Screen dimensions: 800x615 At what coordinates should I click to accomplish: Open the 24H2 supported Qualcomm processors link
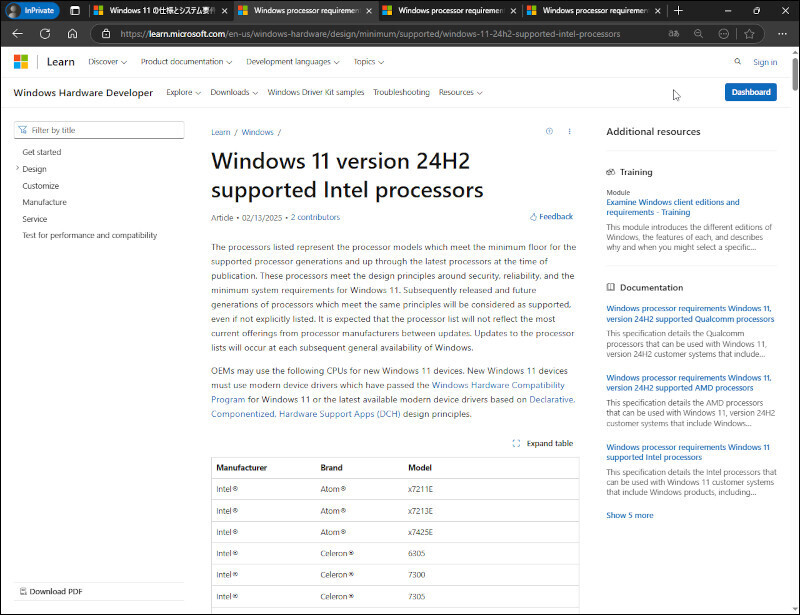[690, 314]
